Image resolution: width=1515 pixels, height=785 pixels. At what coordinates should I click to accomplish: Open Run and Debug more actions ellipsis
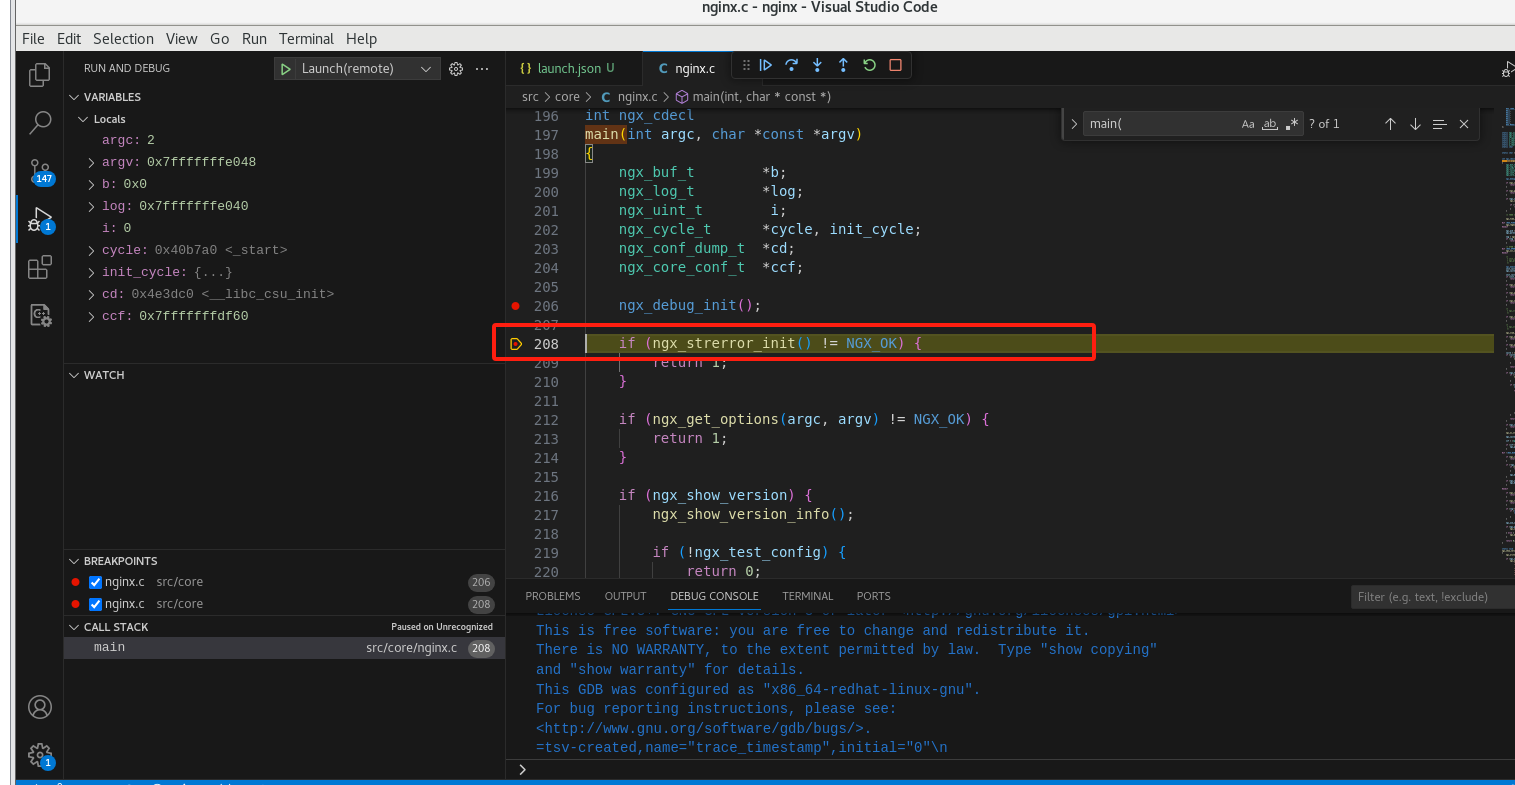[x=482, y=69]
